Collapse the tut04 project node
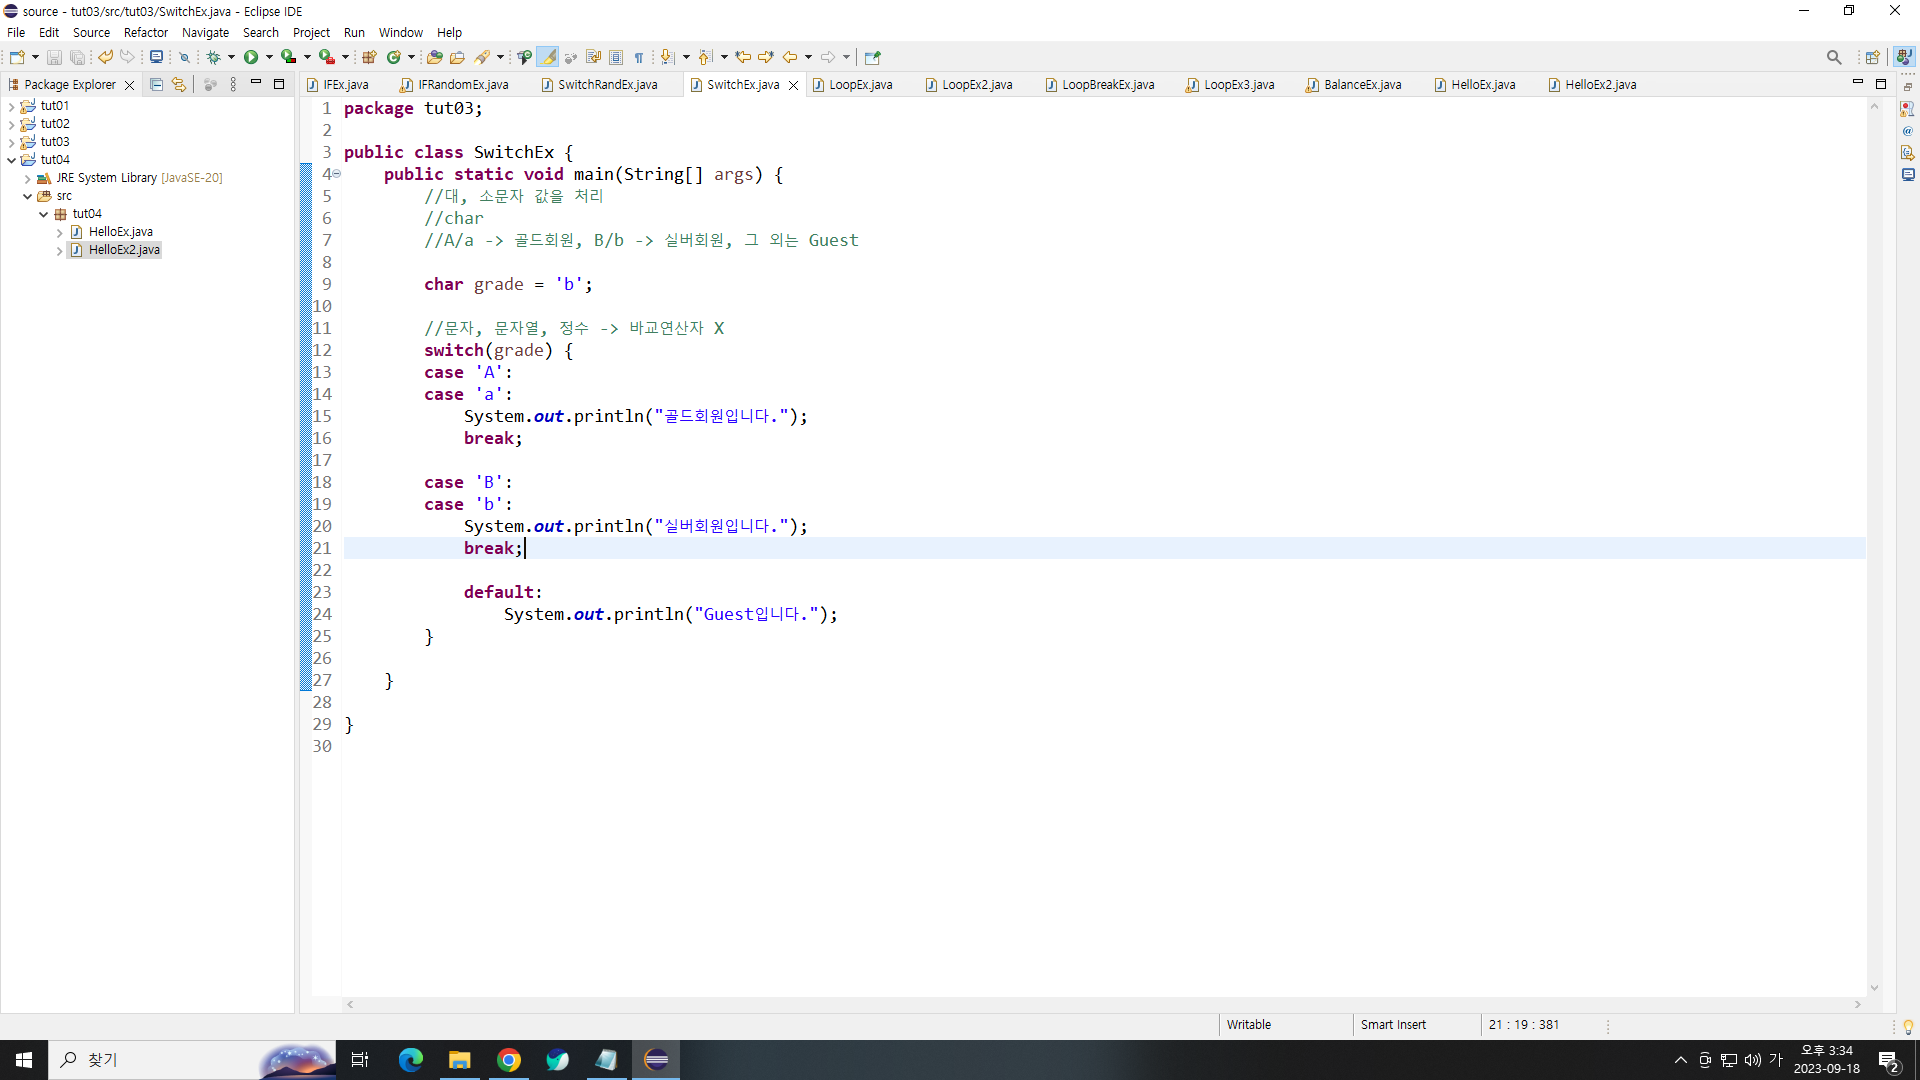 [x=11, y=160]
